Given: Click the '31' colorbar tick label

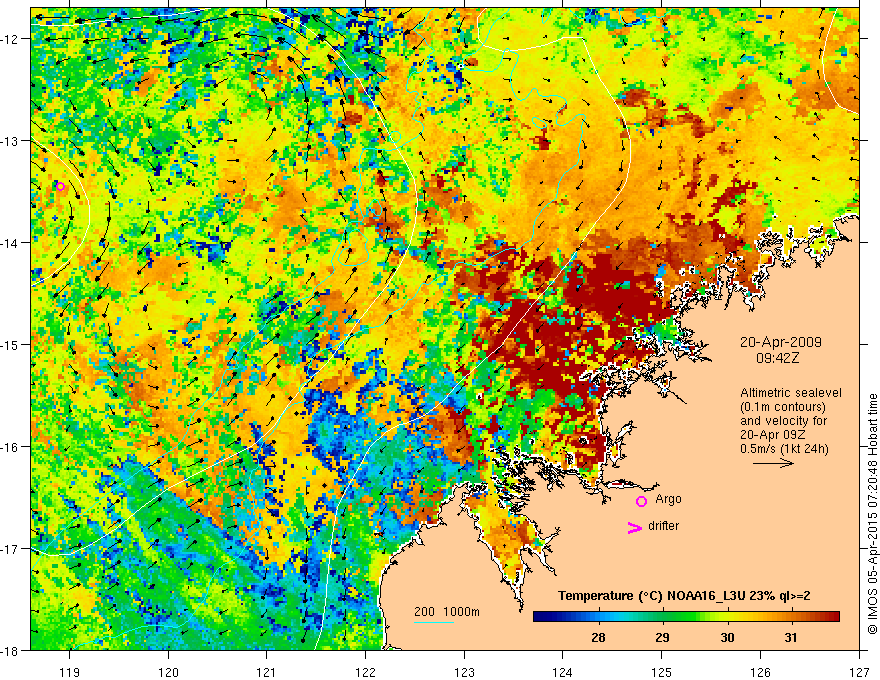Looking at the screenshot, I should pos(791,637).
